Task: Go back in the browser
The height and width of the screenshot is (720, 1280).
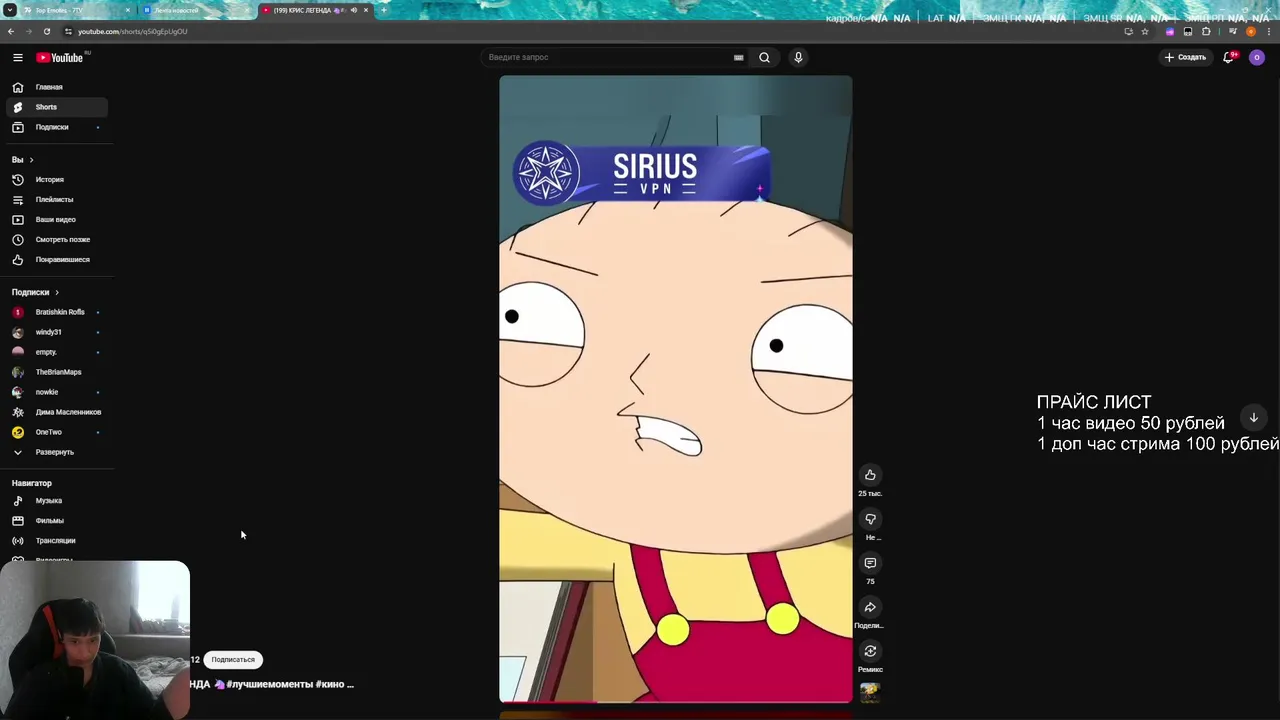Action: pyautogui.click(x=11, y=31)
